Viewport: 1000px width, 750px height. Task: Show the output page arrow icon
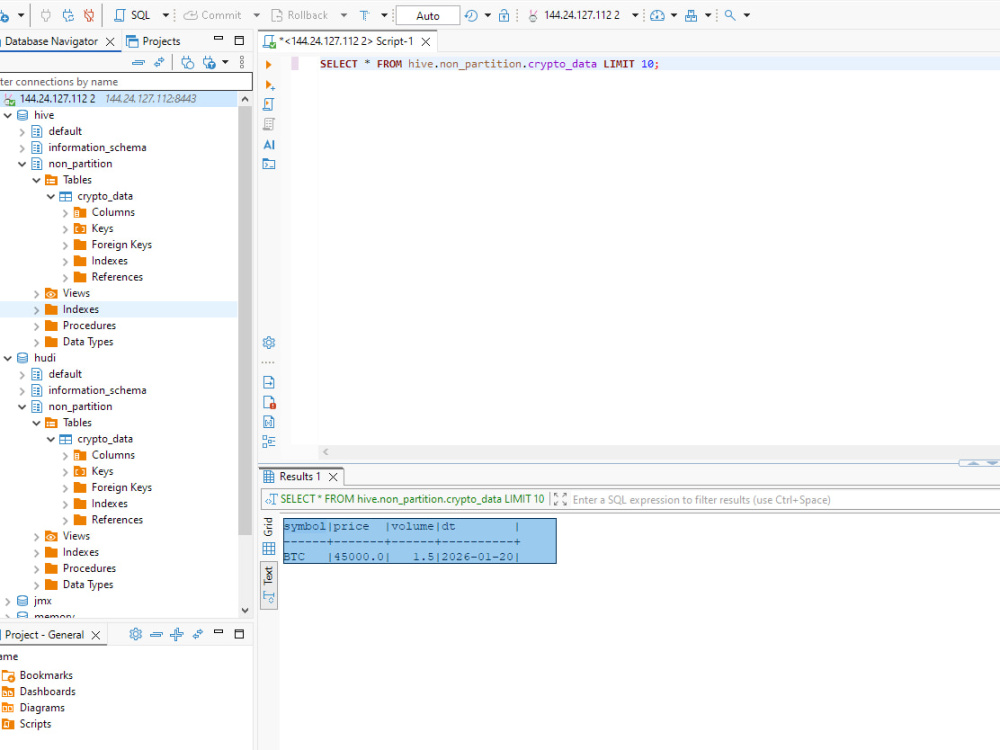[x=268, y=383]
